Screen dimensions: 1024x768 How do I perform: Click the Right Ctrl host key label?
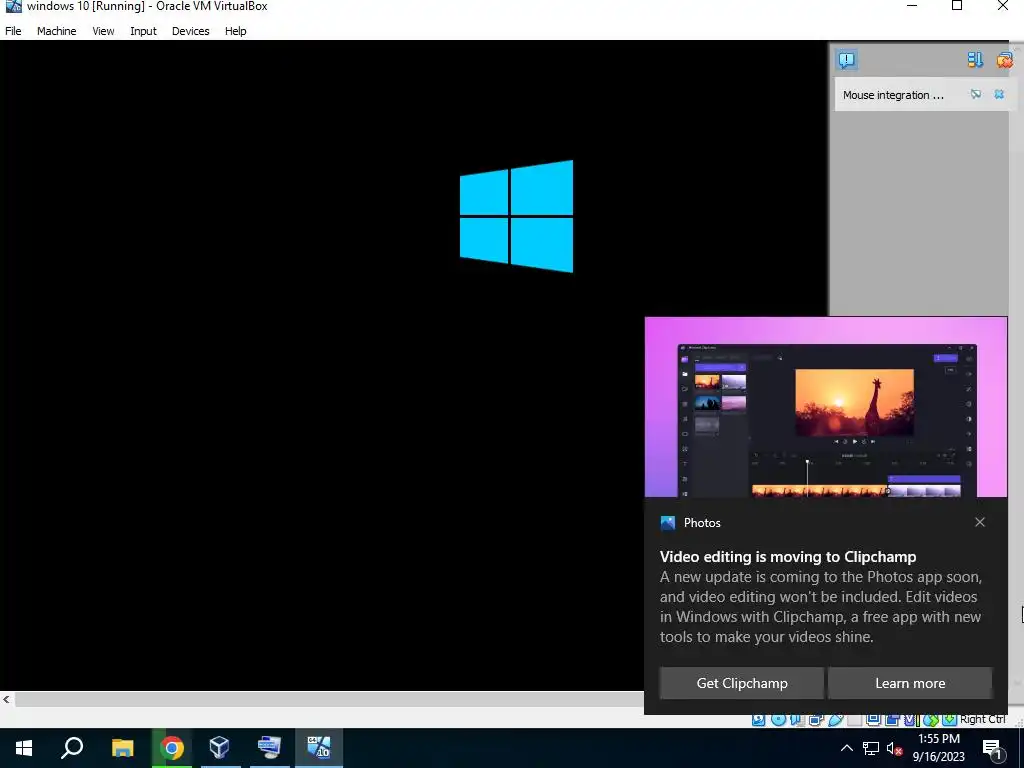click(x=984, y=719)
